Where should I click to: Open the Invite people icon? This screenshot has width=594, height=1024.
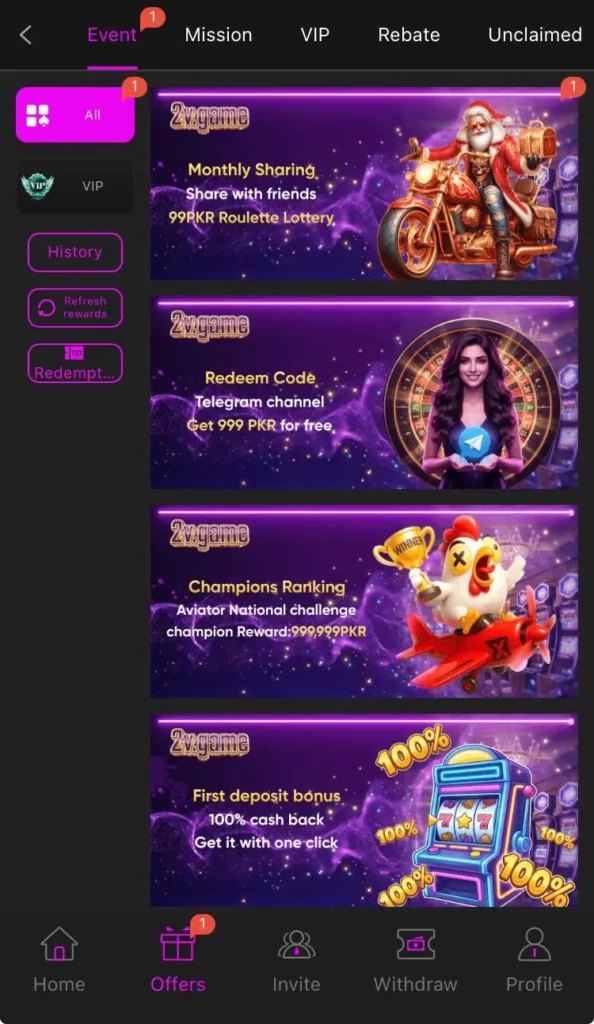point(296,944)
